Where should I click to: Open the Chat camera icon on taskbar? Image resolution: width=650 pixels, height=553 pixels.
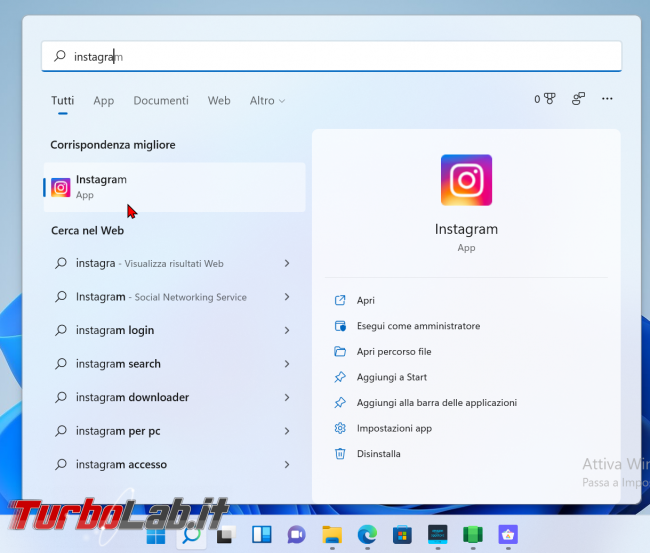click(x=296, y=535)
